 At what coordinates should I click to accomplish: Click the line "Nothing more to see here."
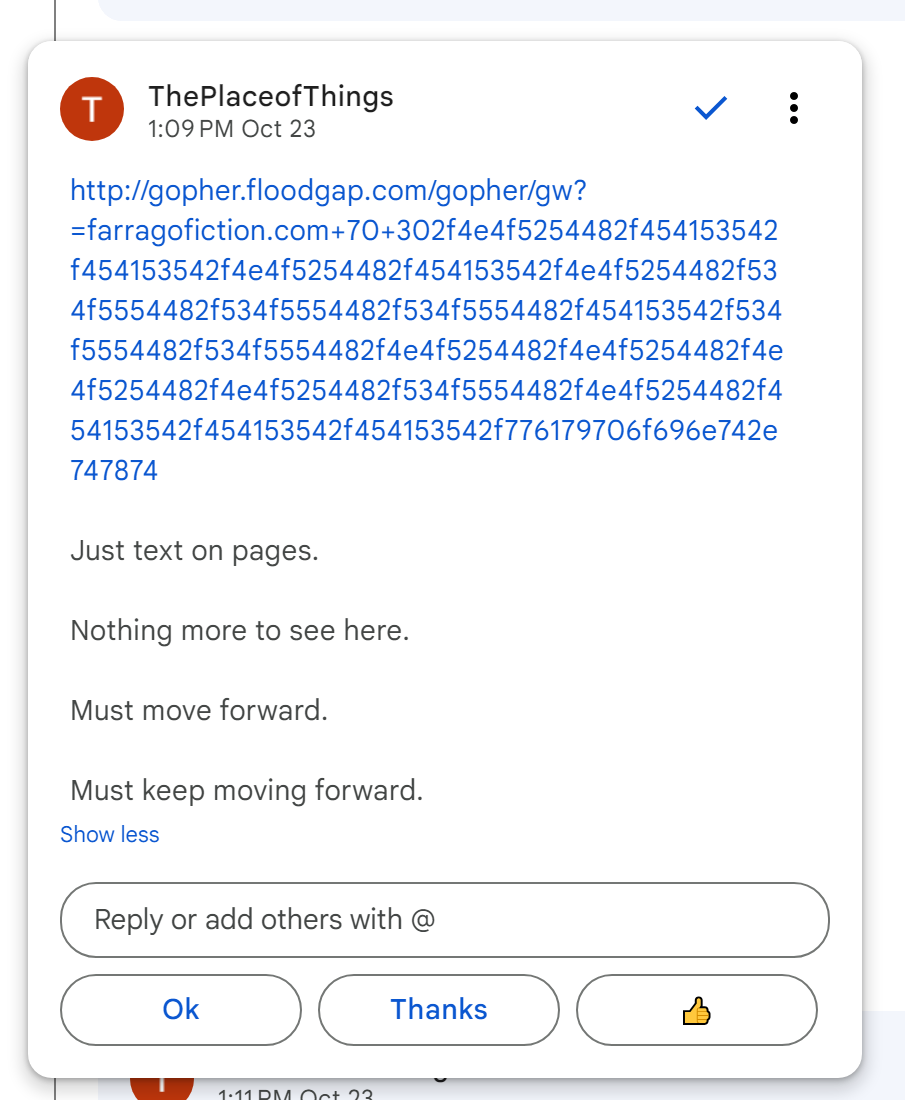tap(239, 631)
